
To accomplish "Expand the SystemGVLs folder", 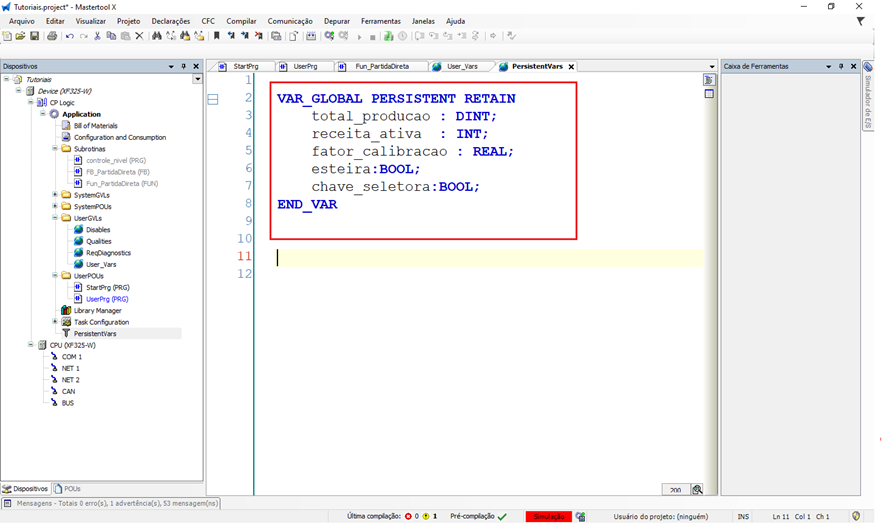I will coord(54,195).
